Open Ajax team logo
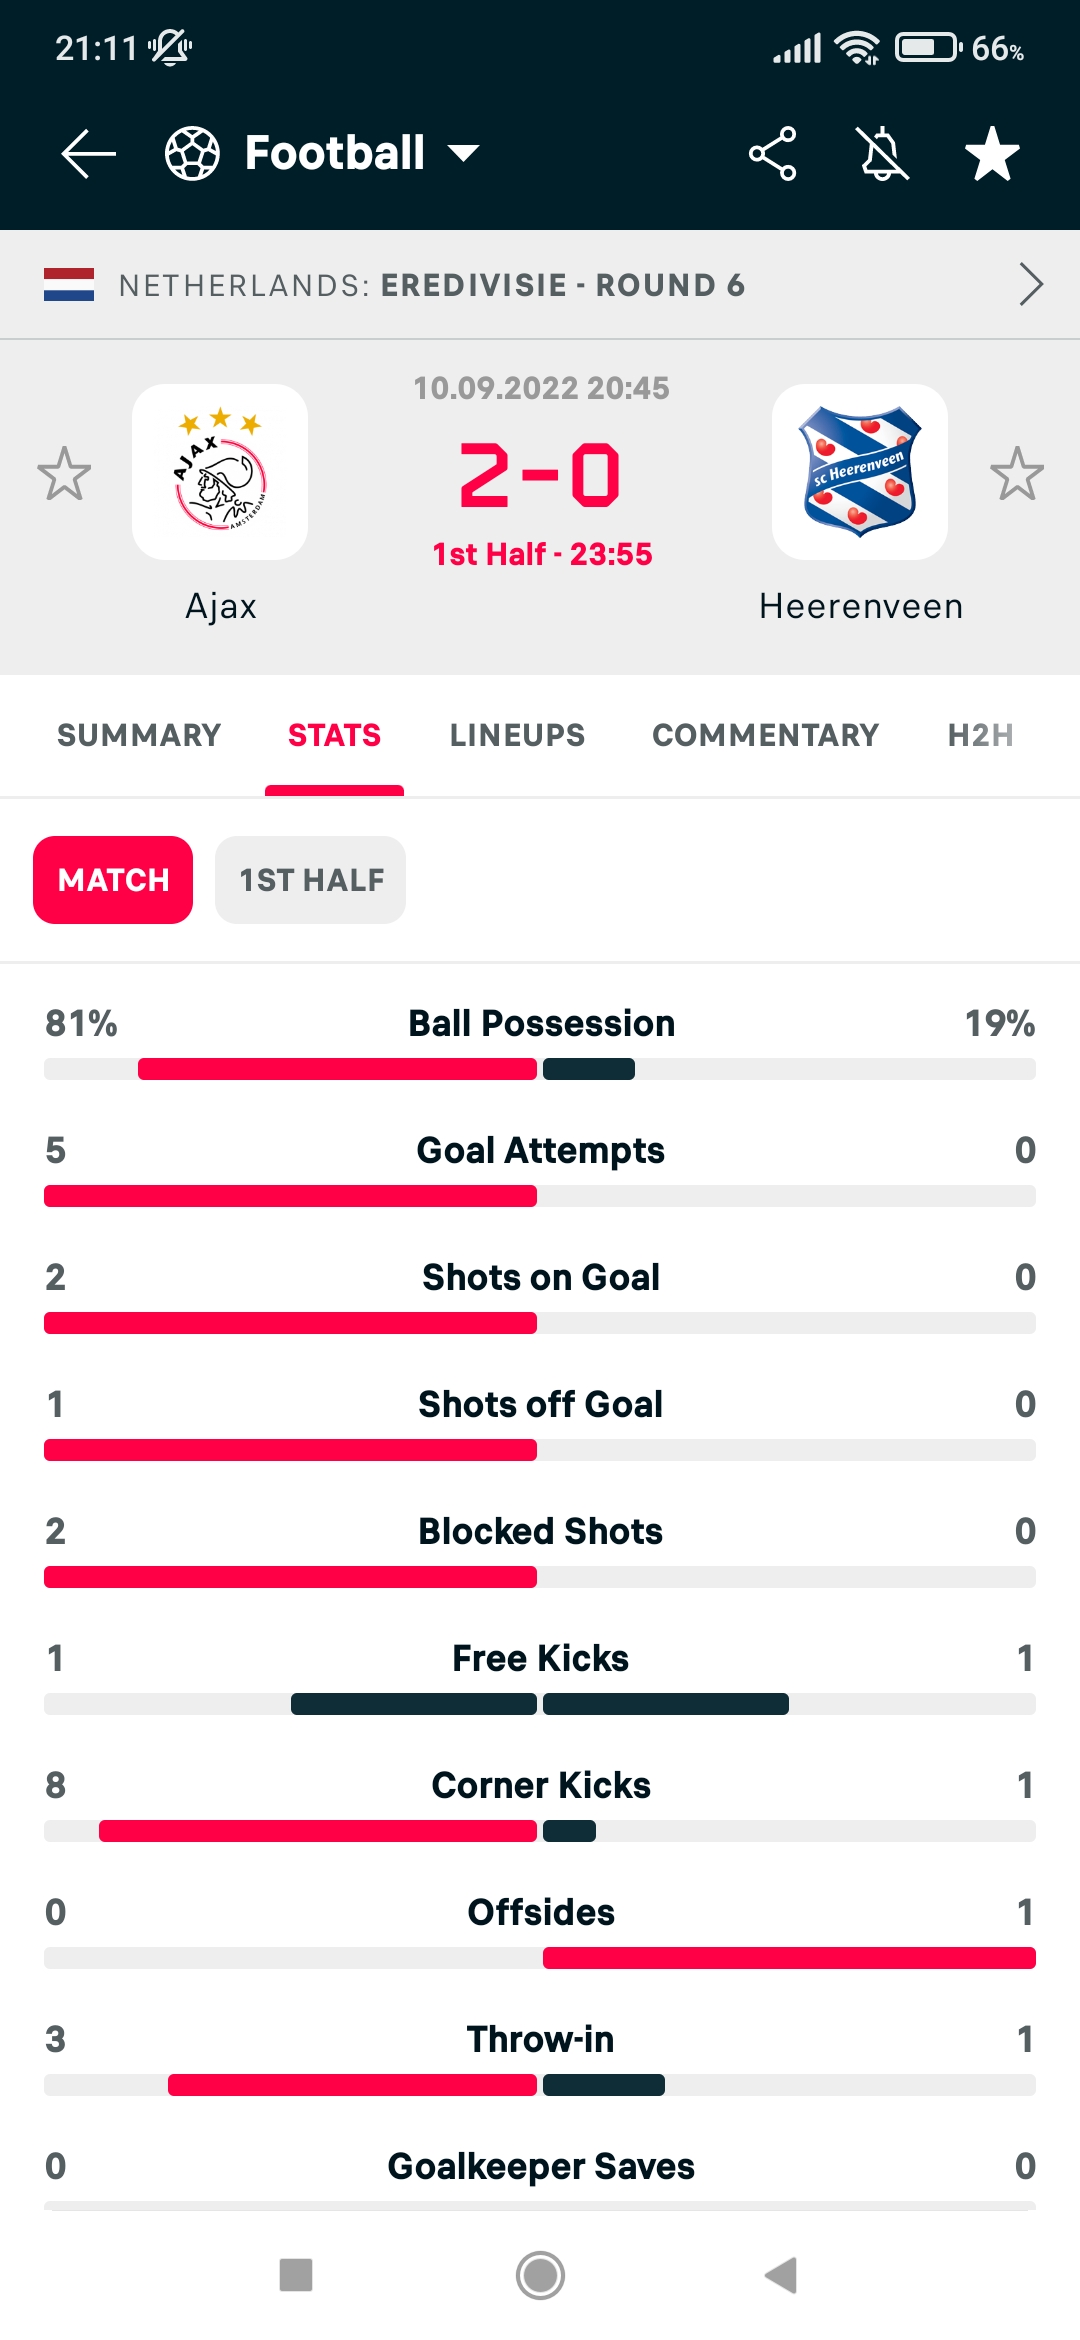This screenshot has width=1080, height=2340. (220, 472)
